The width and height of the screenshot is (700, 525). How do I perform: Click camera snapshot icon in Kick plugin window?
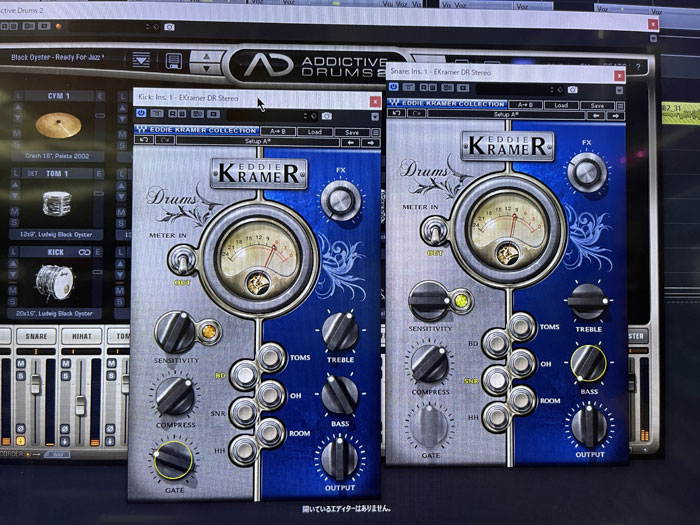tap(327, 116)
